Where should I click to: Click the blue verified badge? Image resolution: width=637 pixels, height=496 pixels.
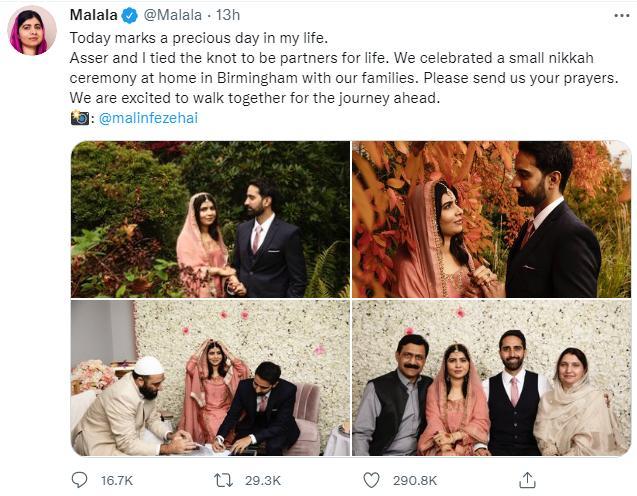pos(129,16)
